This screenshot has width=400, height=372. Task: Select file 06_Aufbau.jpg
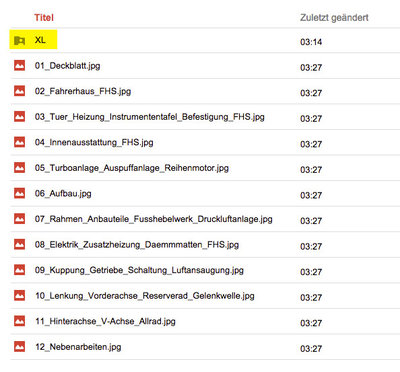click(63, 194)
